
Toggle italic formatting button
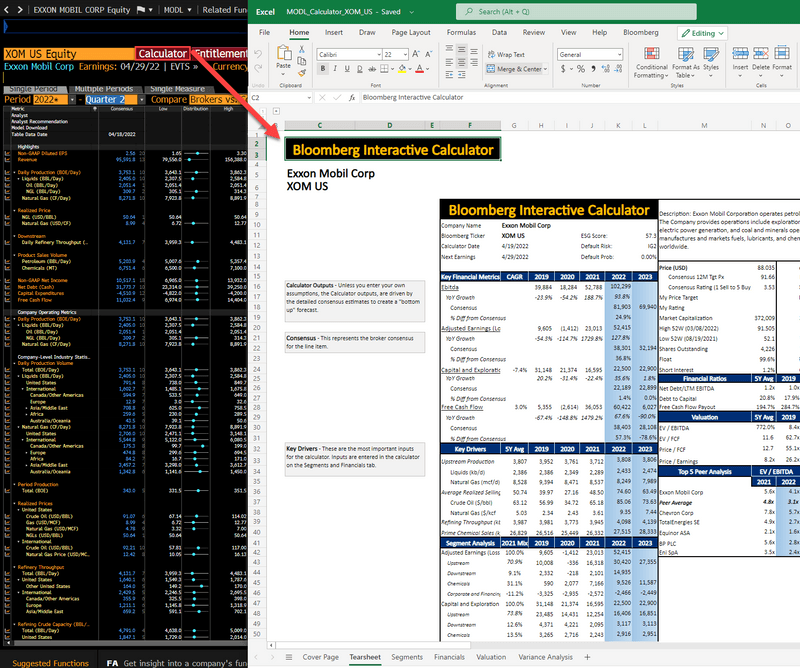[x=335, y=70]
